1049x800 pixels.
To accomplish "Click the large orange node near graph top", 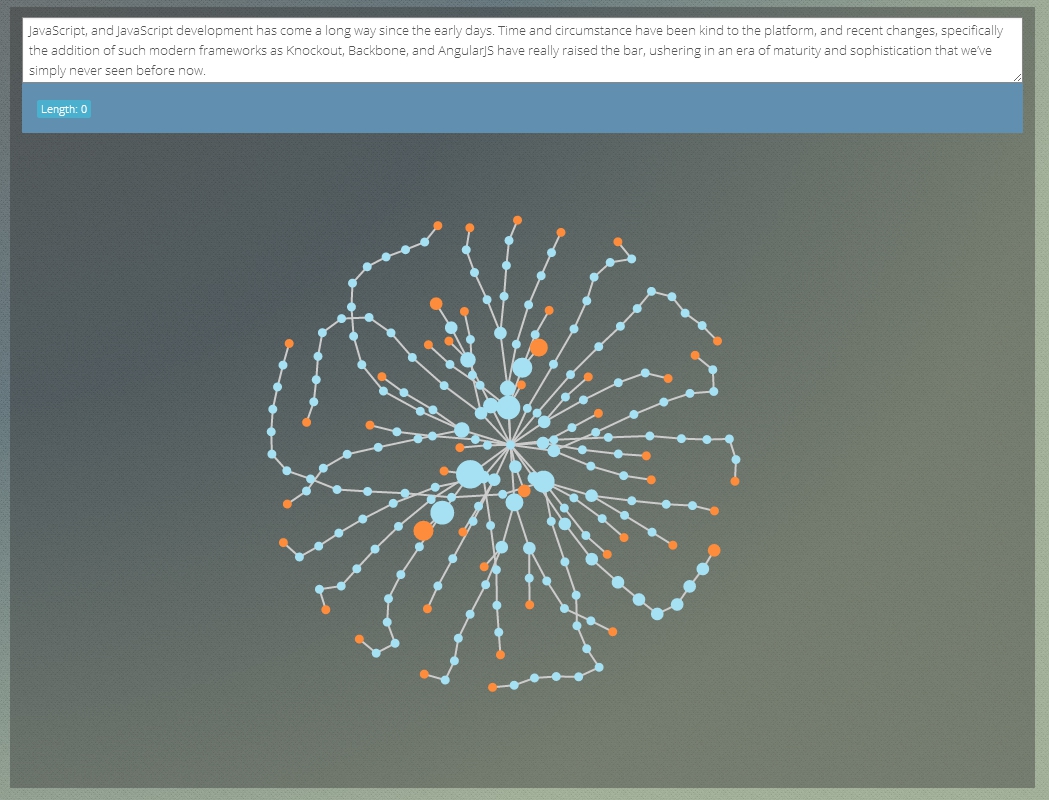I will coord(539,347).
